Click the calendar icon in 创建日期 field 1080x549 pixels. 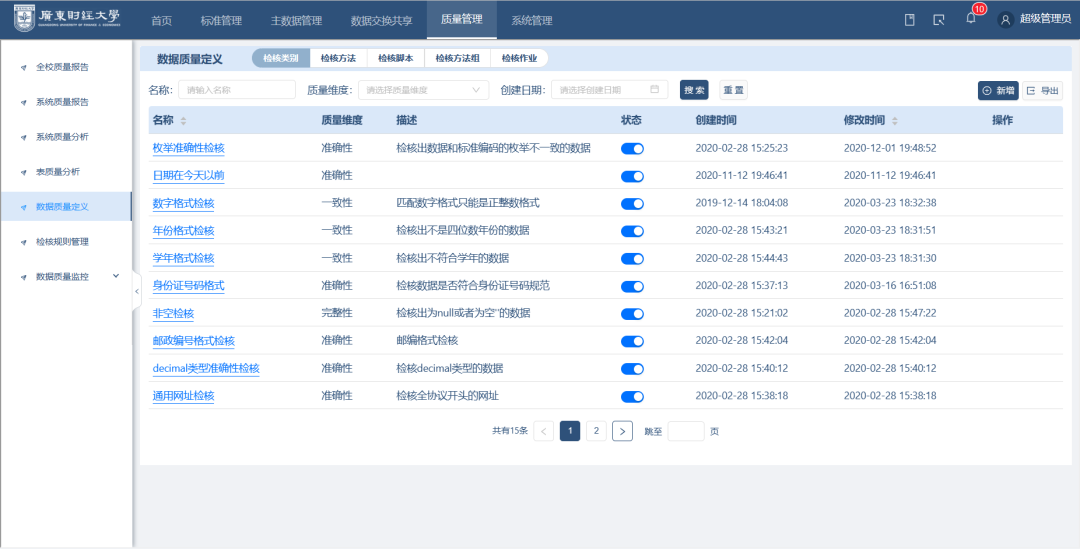[x=655, y=90]
